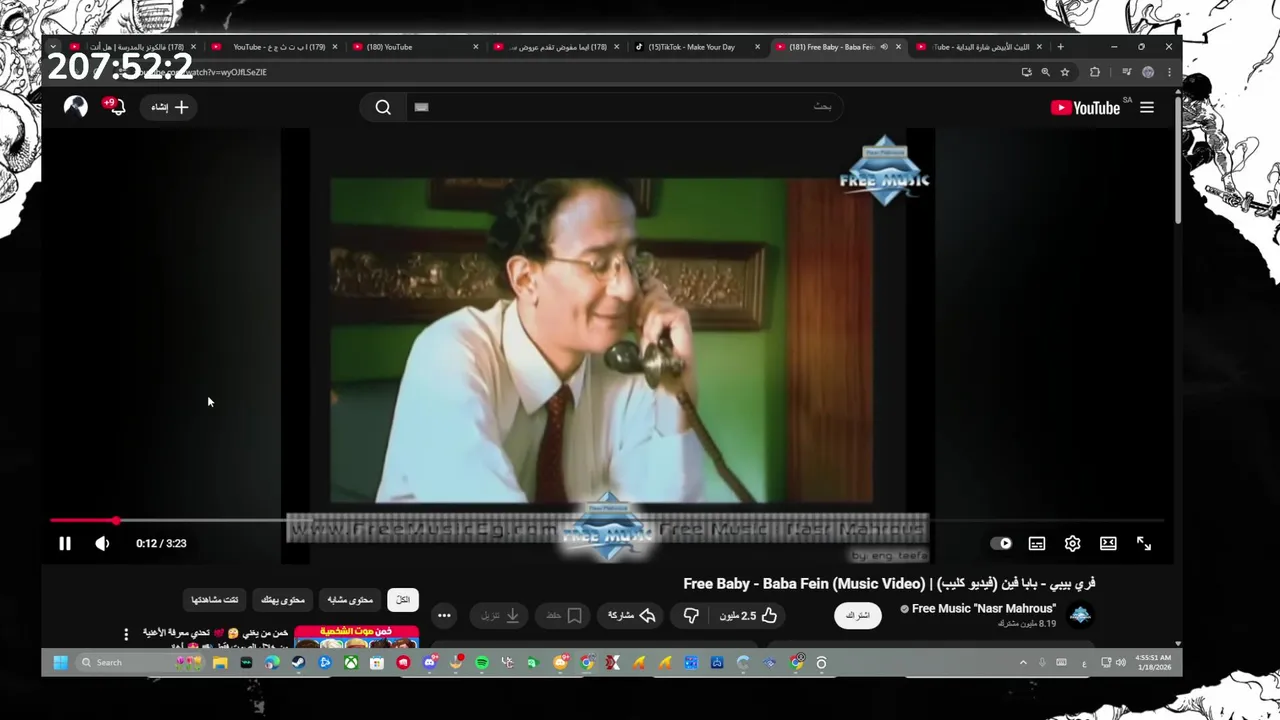1280x720 pixels.
Task: Click the page vertical scrollbar
Action: click(1178, 160)
